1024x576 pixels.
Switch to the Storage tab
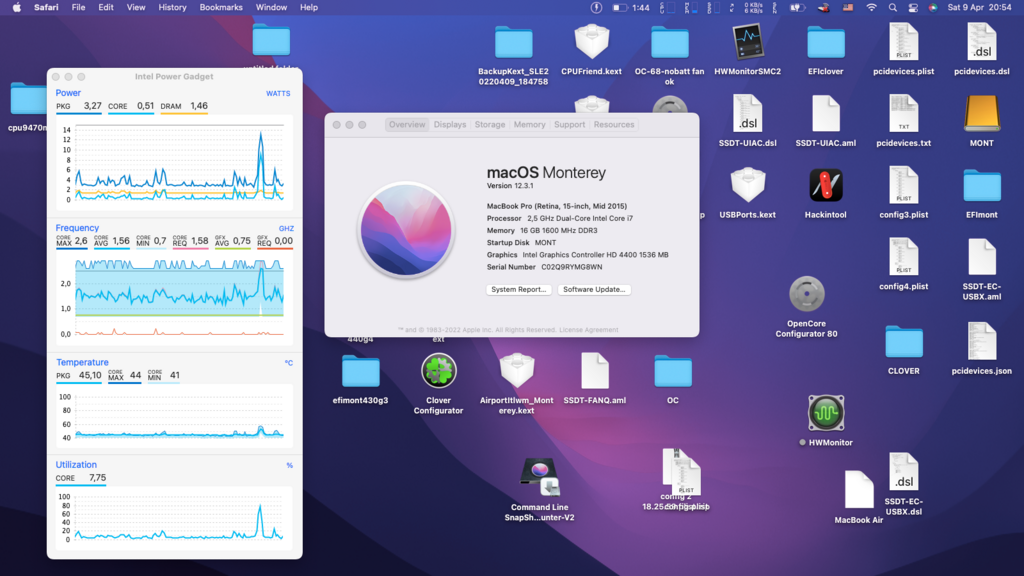click(490, 125)
